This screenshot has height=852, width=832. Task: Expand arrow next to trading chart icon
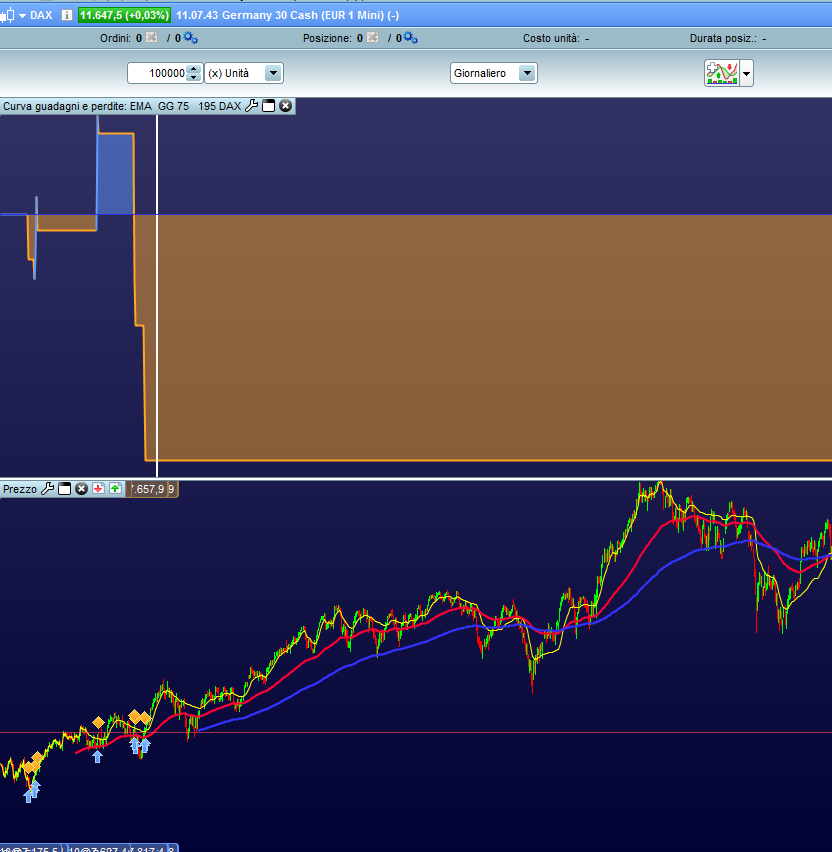[x=747, y=73]
